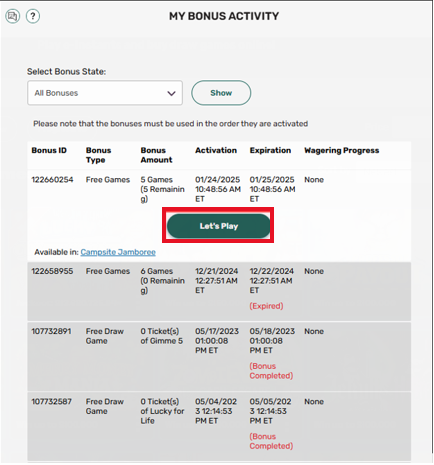
Task: Click the Bonus ID column header
Action: (49, 150)
